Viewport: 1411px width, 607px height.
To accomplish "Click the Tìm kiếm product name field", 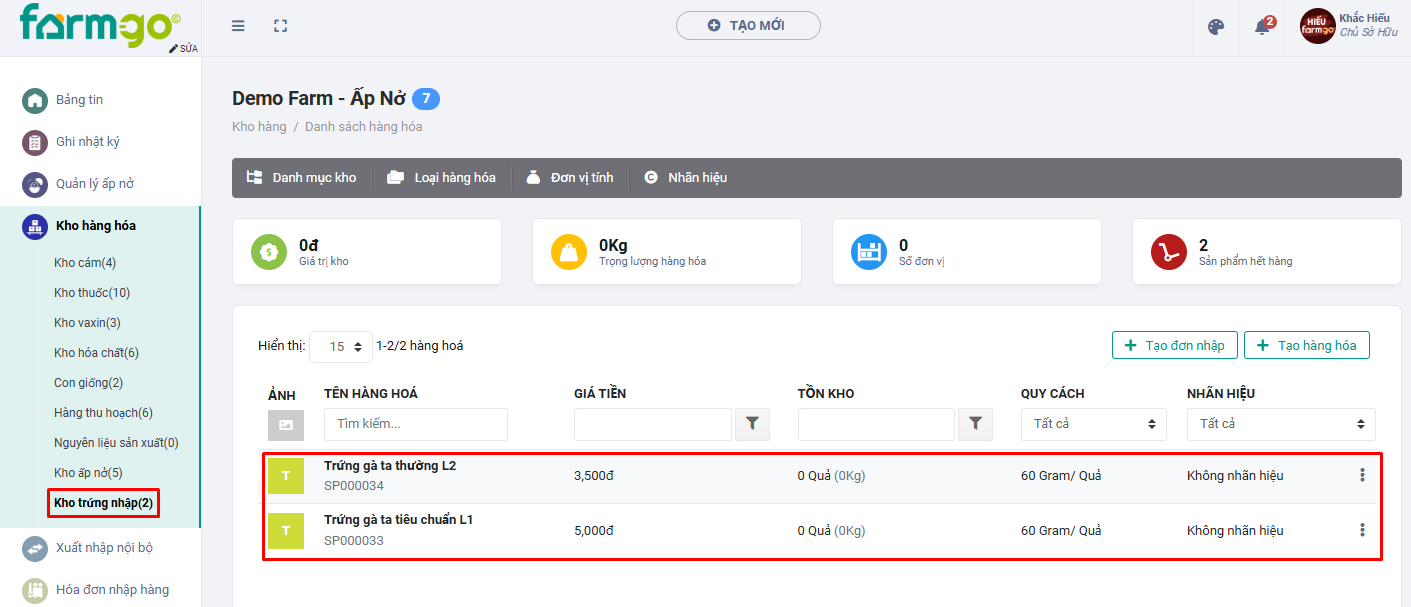I will (x=415, y=424).
